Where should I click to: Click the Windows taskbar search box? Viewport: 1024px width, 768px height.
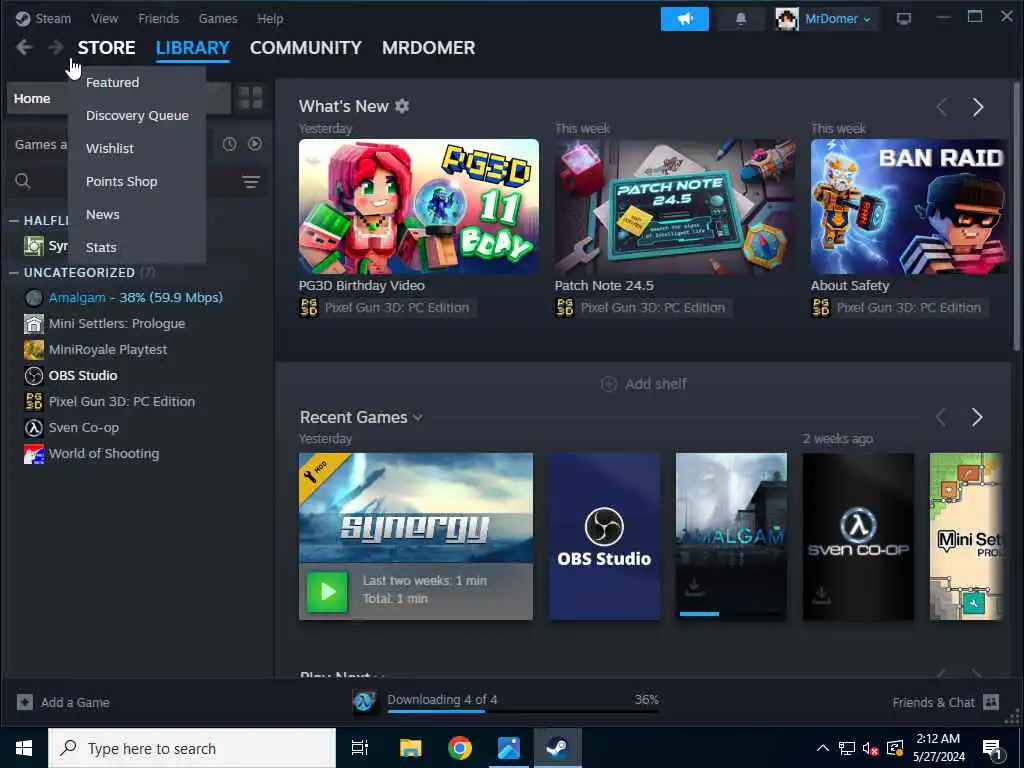pos(192,748)
